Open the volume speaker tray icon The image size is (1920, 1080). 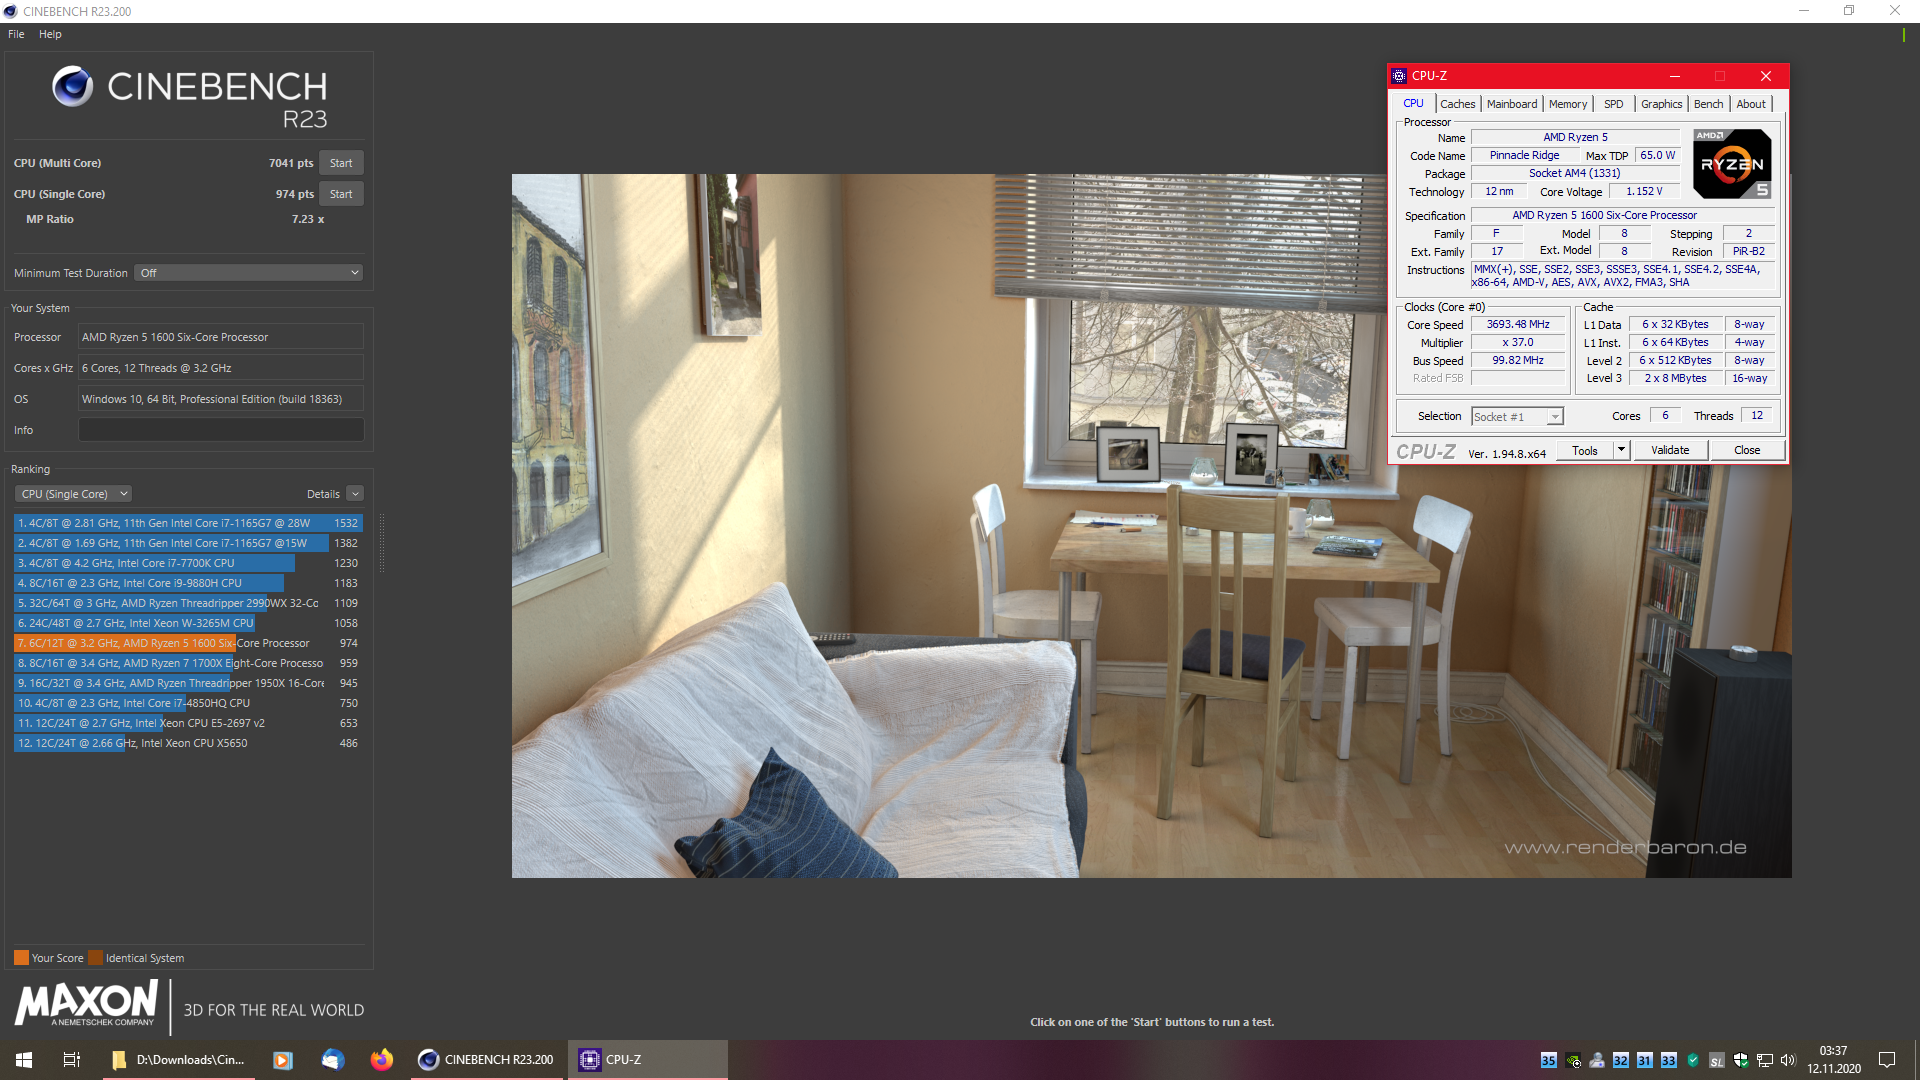click(x=1788, y=1061)
